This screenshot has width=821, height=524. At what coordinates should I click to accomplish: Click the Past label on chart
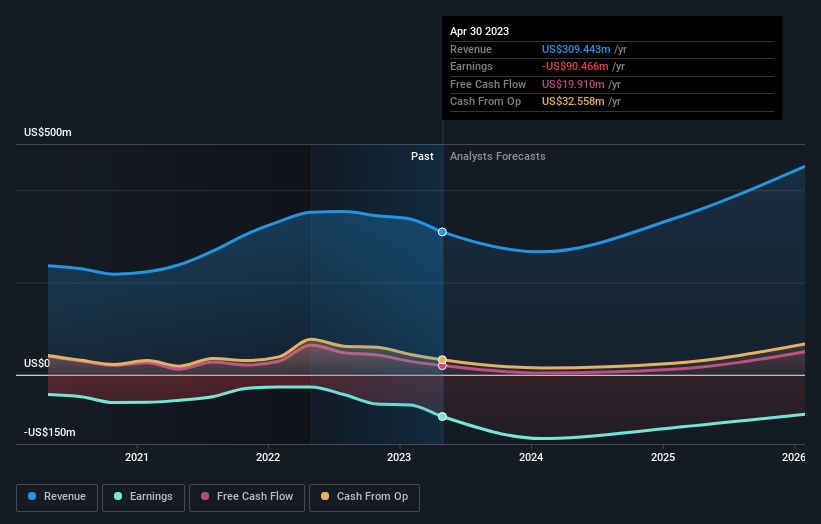coord(422,157)
